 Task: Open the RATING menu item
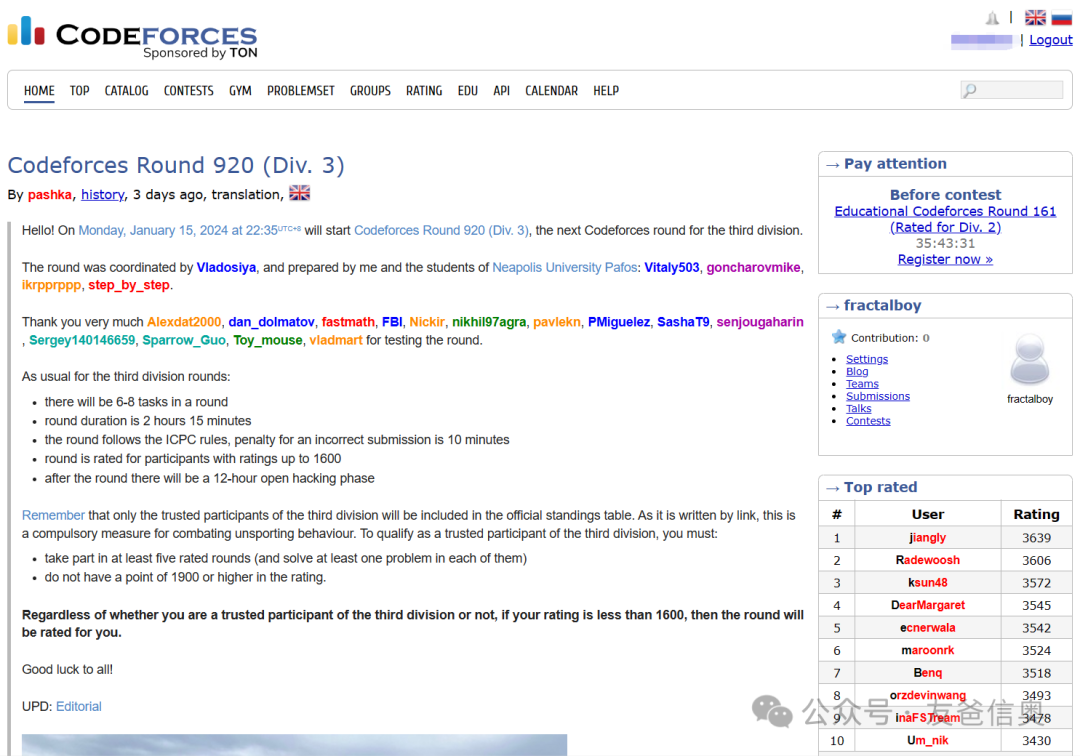pos(424,91)
